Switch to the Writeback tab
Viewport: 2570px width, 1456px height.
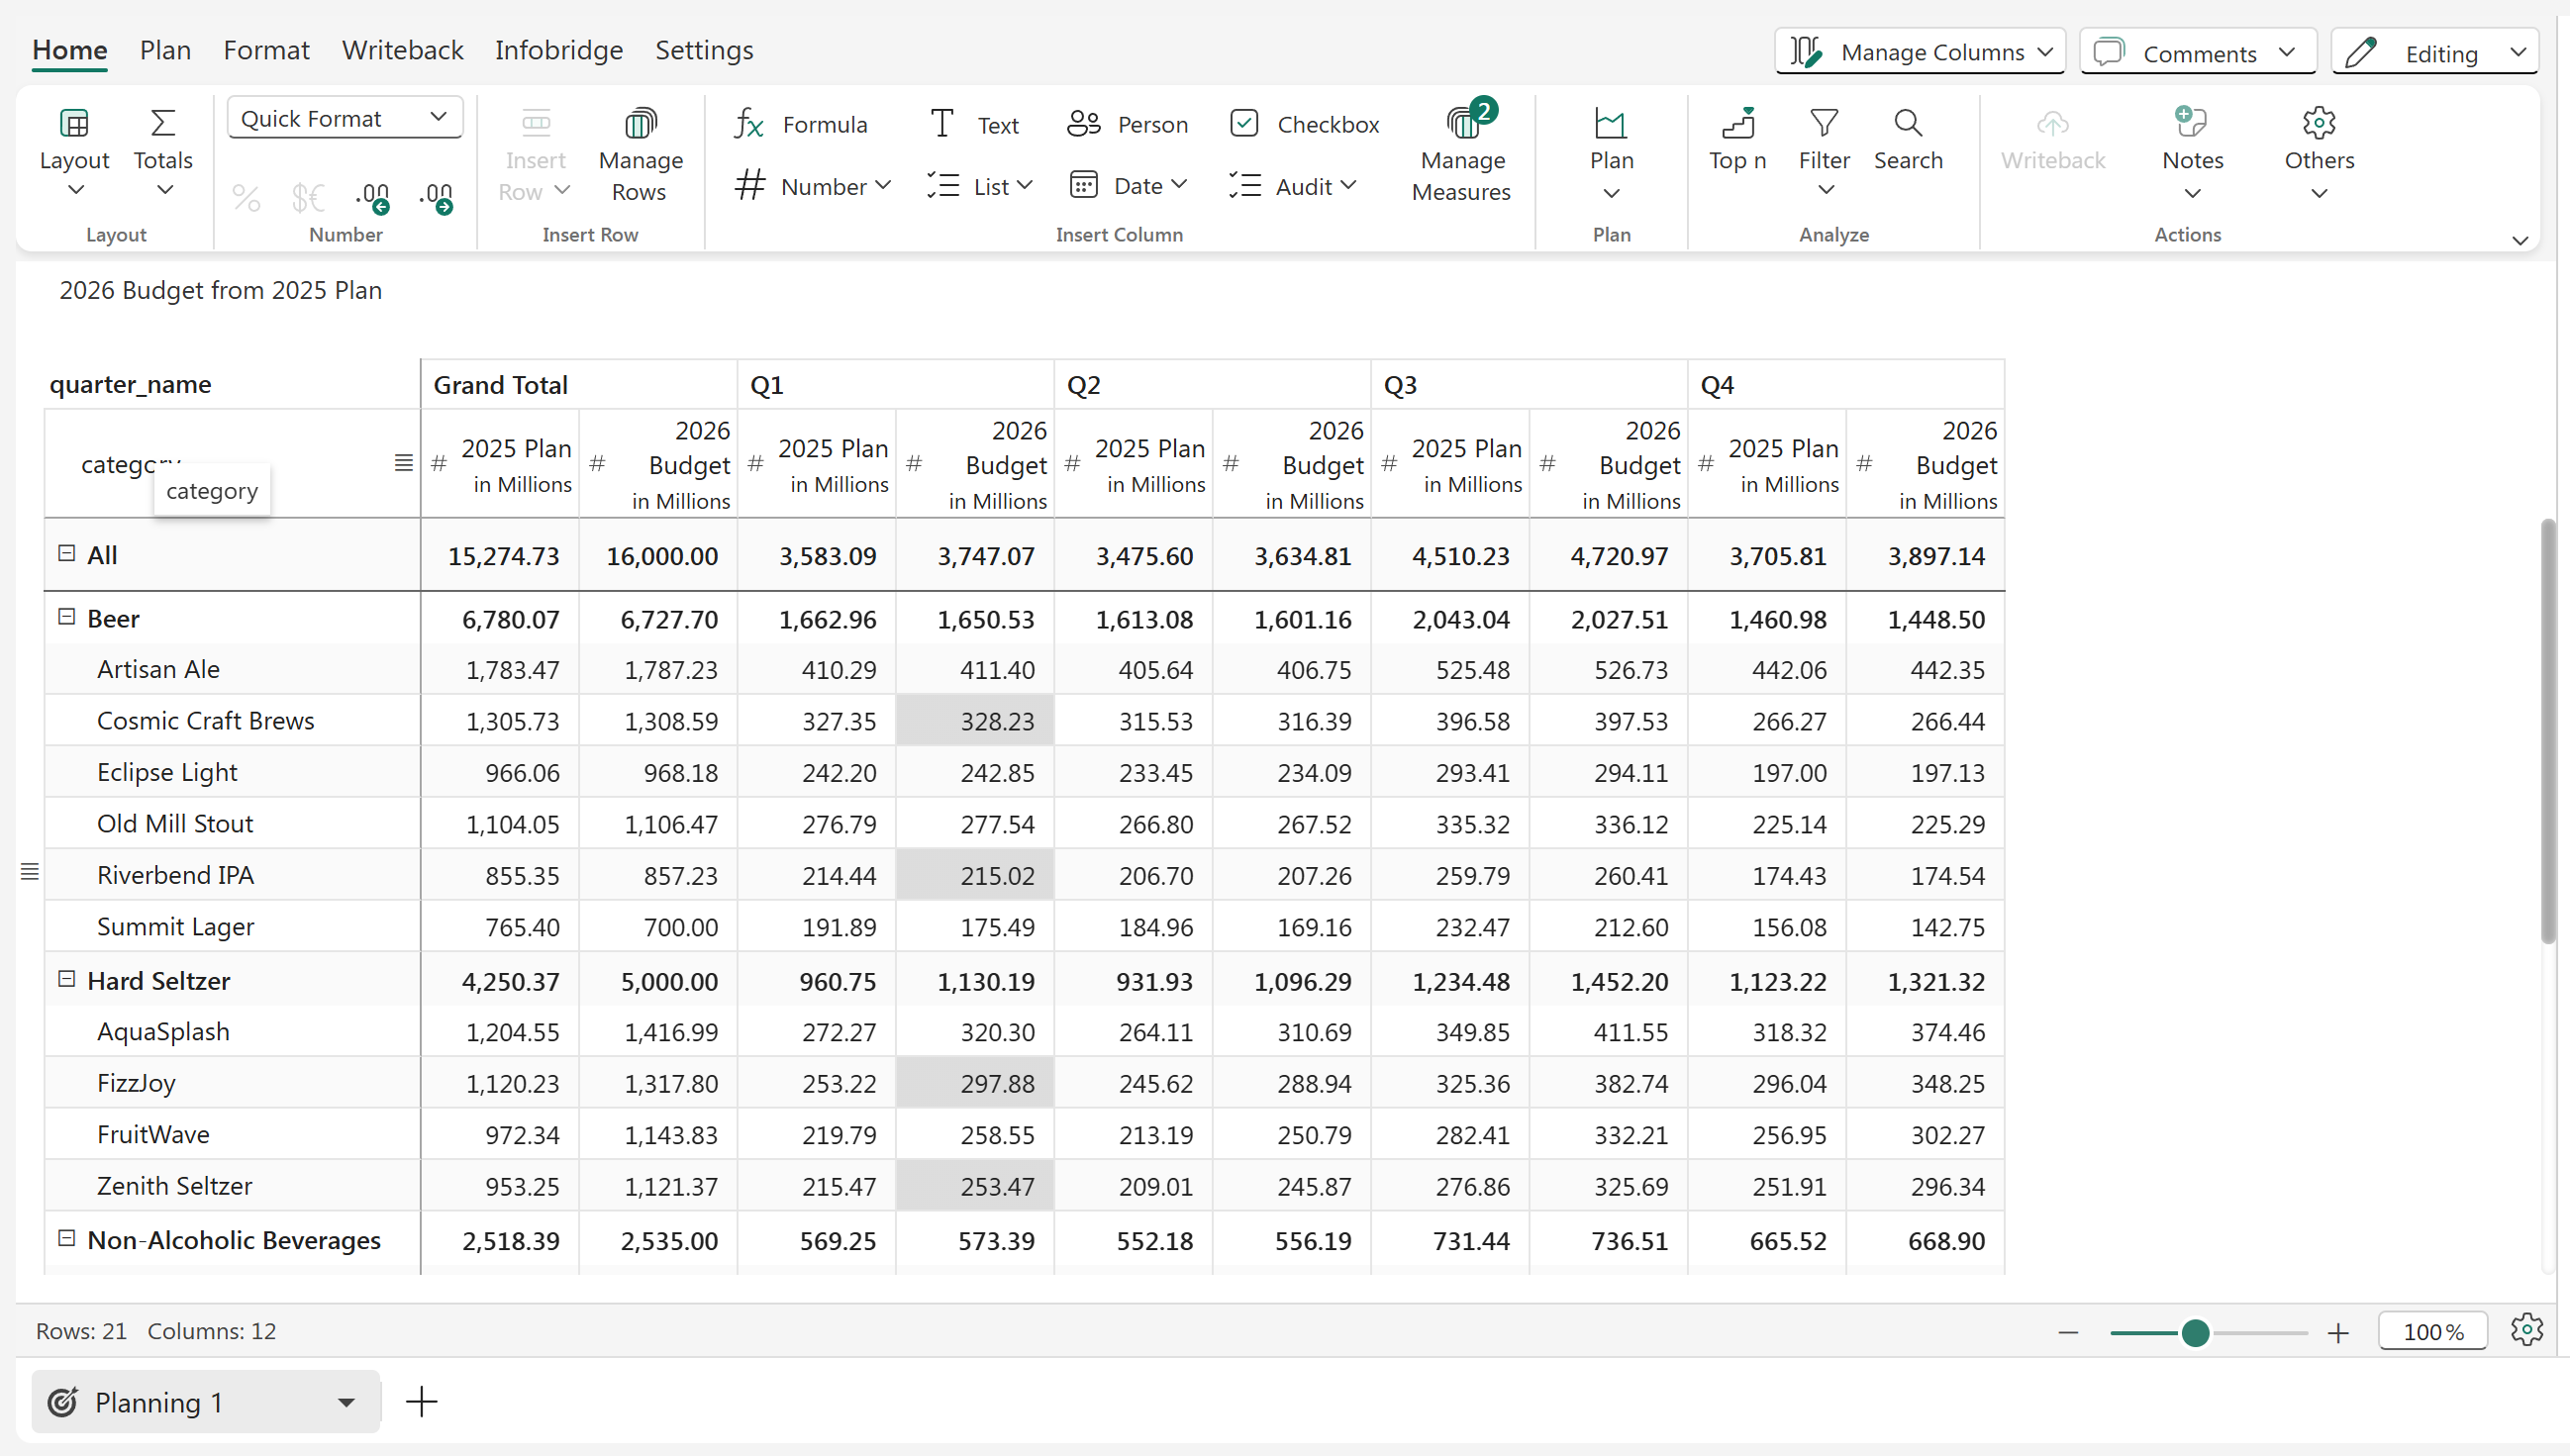point(402,50)
